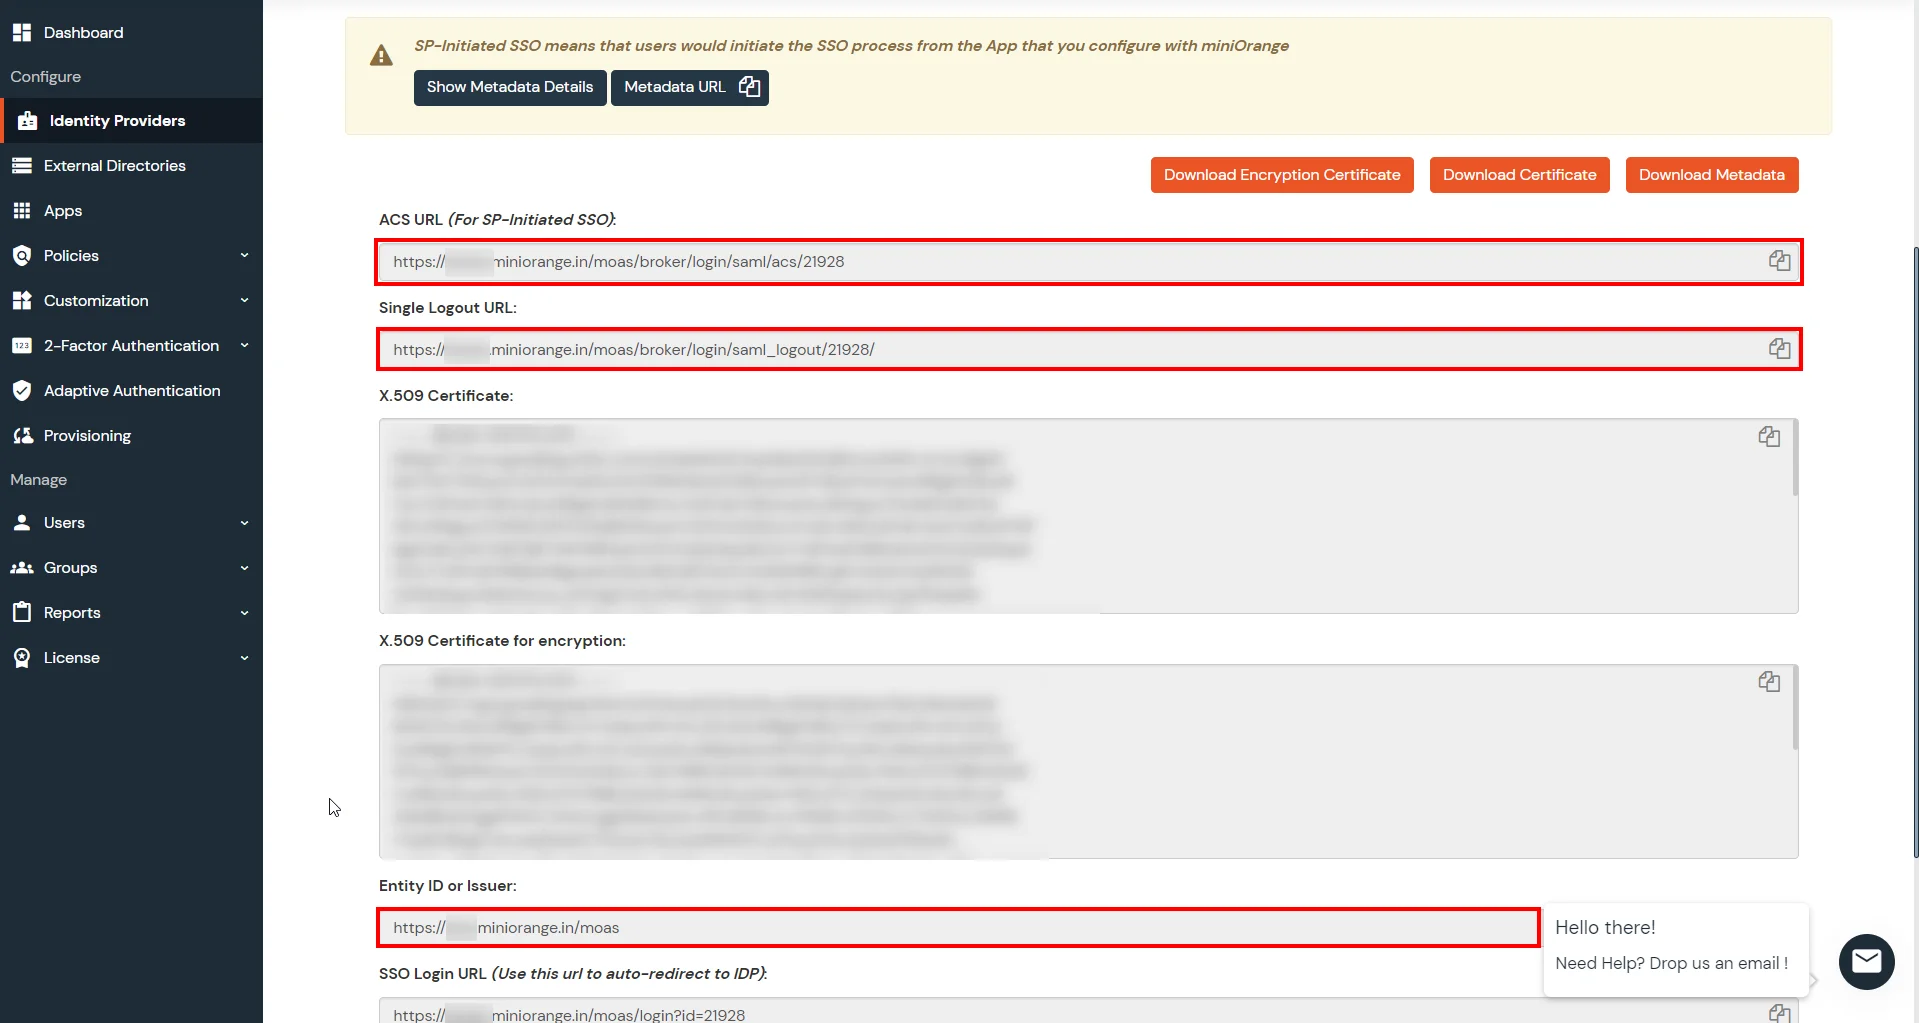Viewport: 1919px width, 1023px height.
Task: Open External Directories menu item
Action: (131, 166)
